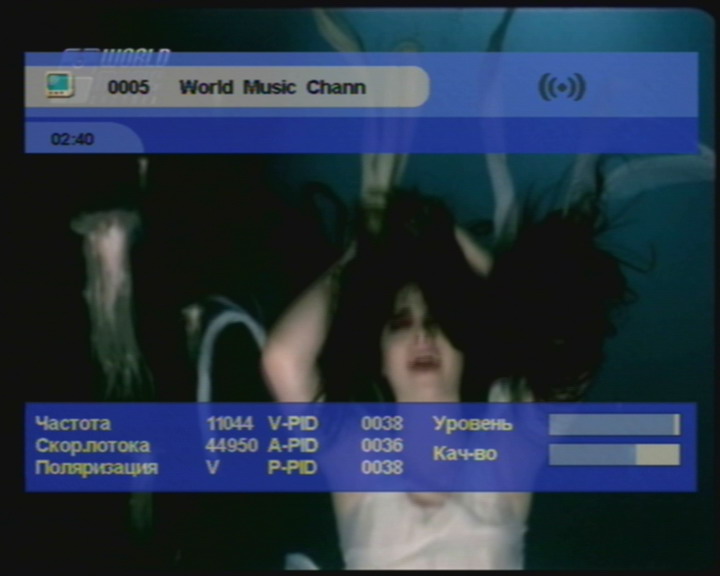The height and width of the screenshot is (576, 720).
Task: Click the World Music Chann channel name
Action: coord(272,88)
